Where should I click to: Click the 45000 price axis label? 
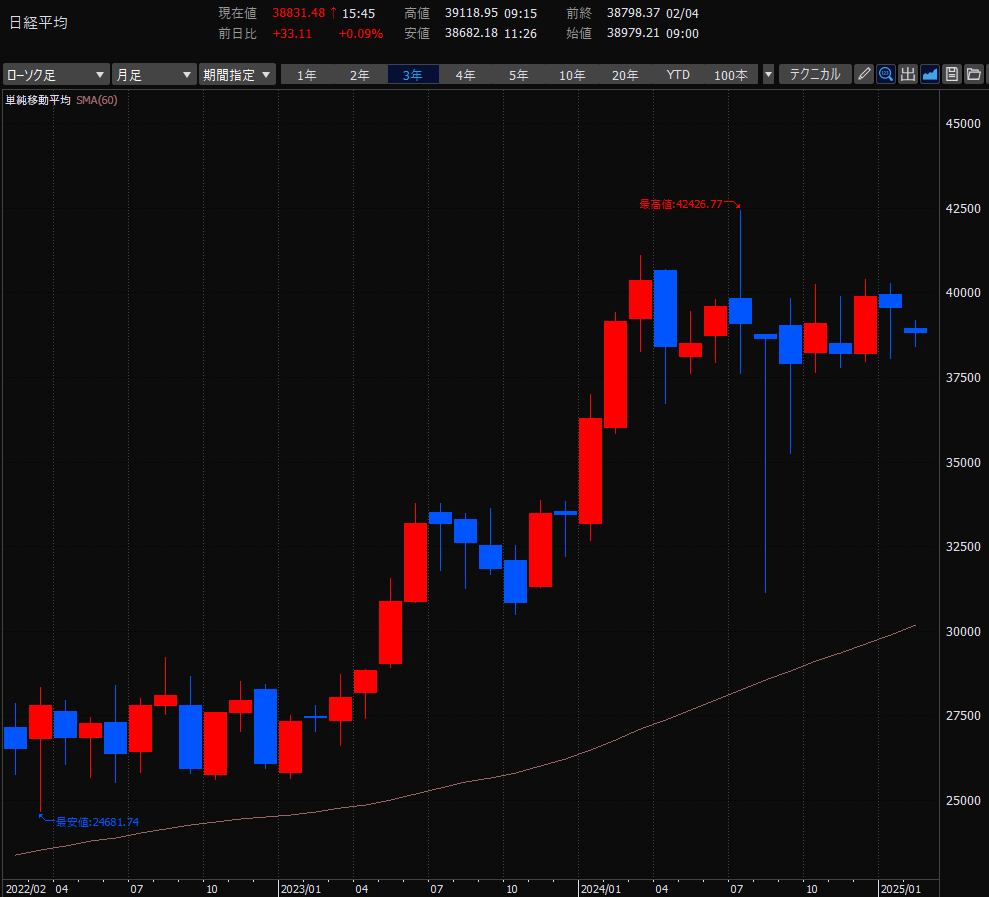point(963,124)
